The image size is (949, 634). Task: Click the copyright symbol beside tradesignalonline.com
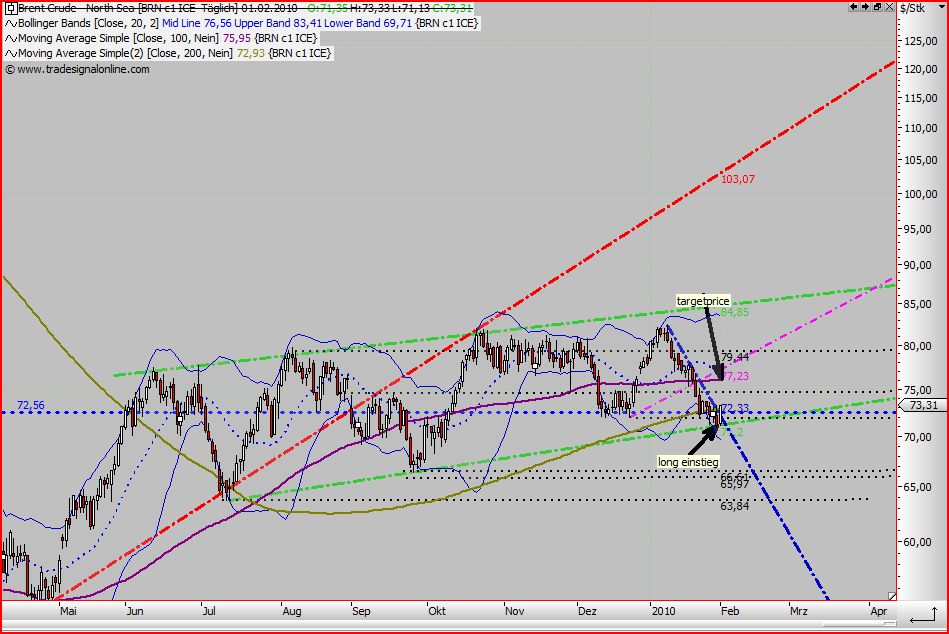click(9, 68)
